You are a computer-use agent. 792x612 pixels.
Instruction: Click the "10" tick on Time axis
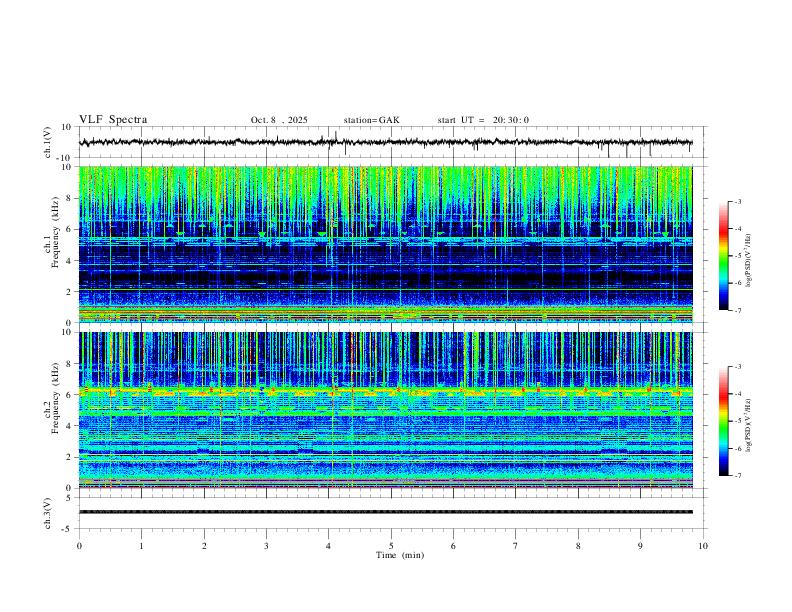click(x=703, y=546)
